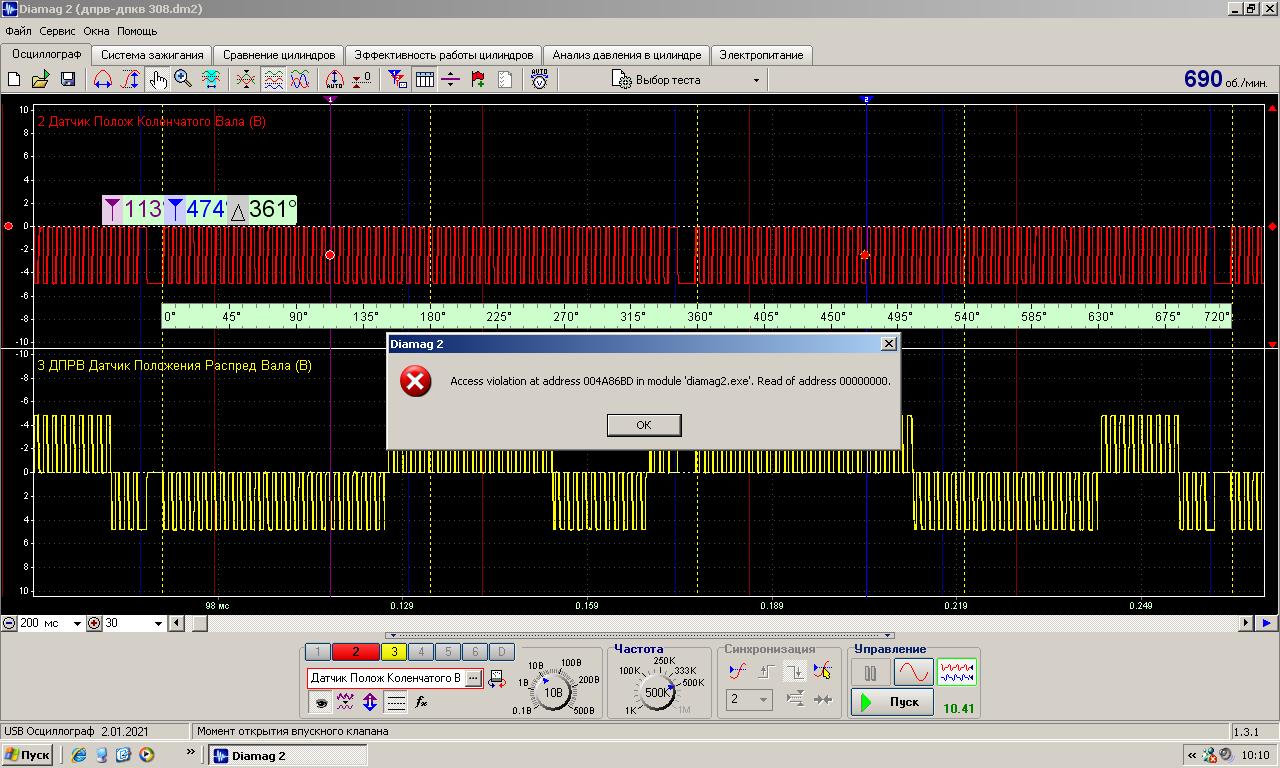1280x768 pixels.
Task: Toggle channel 1 button
Action: pos(317,652)
